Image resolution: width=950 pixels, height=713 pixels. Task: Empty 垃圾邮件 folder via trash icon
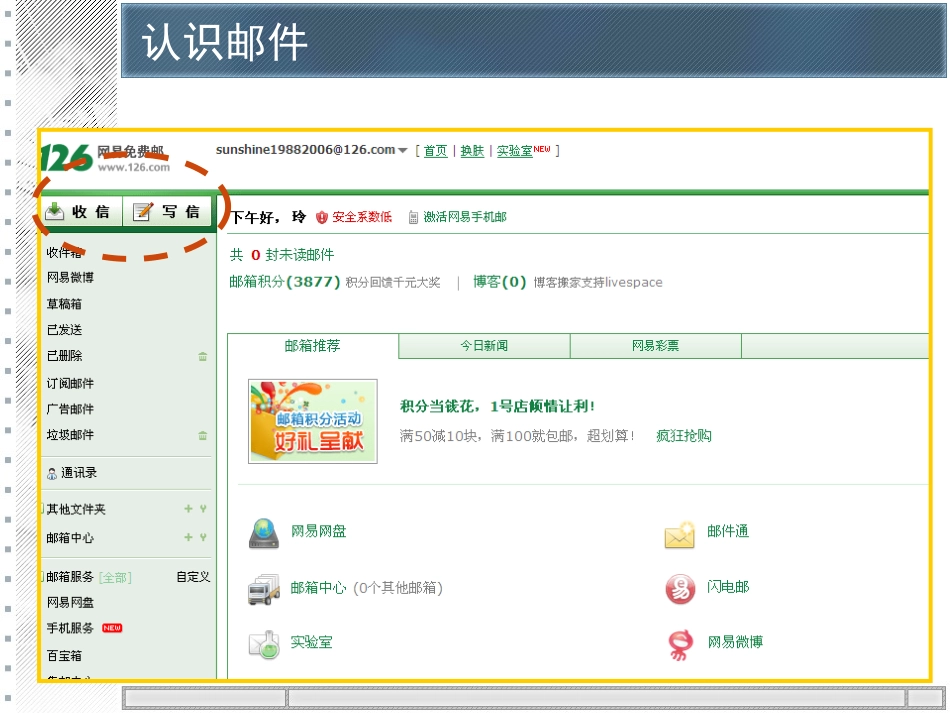pyautogui.click(x=203, y=435)
